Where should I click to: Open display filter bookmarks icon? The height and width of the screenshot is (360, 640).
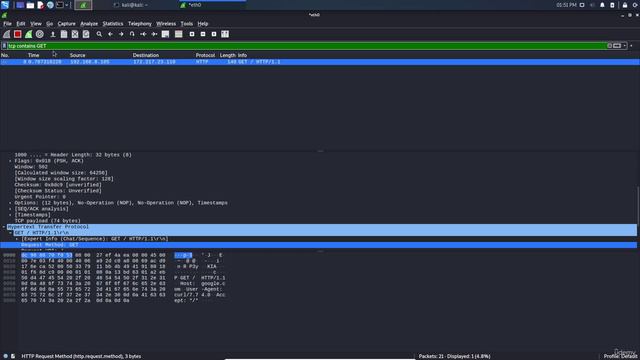click(4, 46)
